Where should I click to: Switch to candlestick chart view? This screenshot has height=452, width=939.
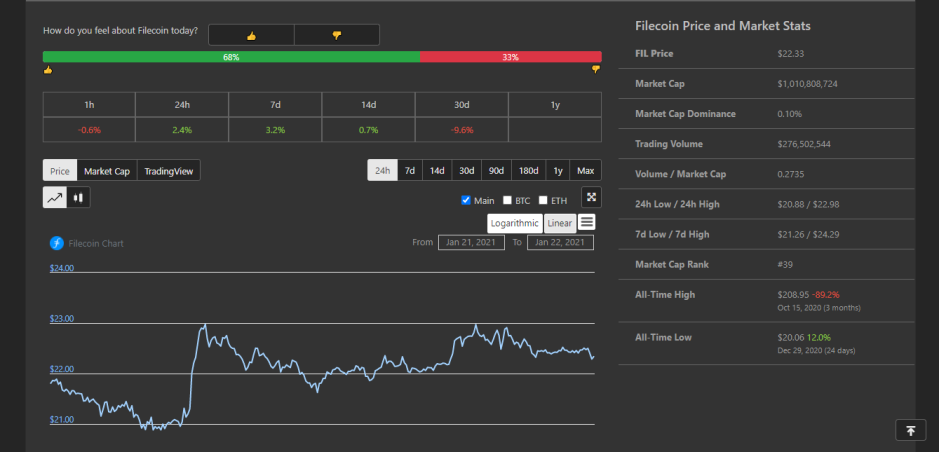(78, 197)
